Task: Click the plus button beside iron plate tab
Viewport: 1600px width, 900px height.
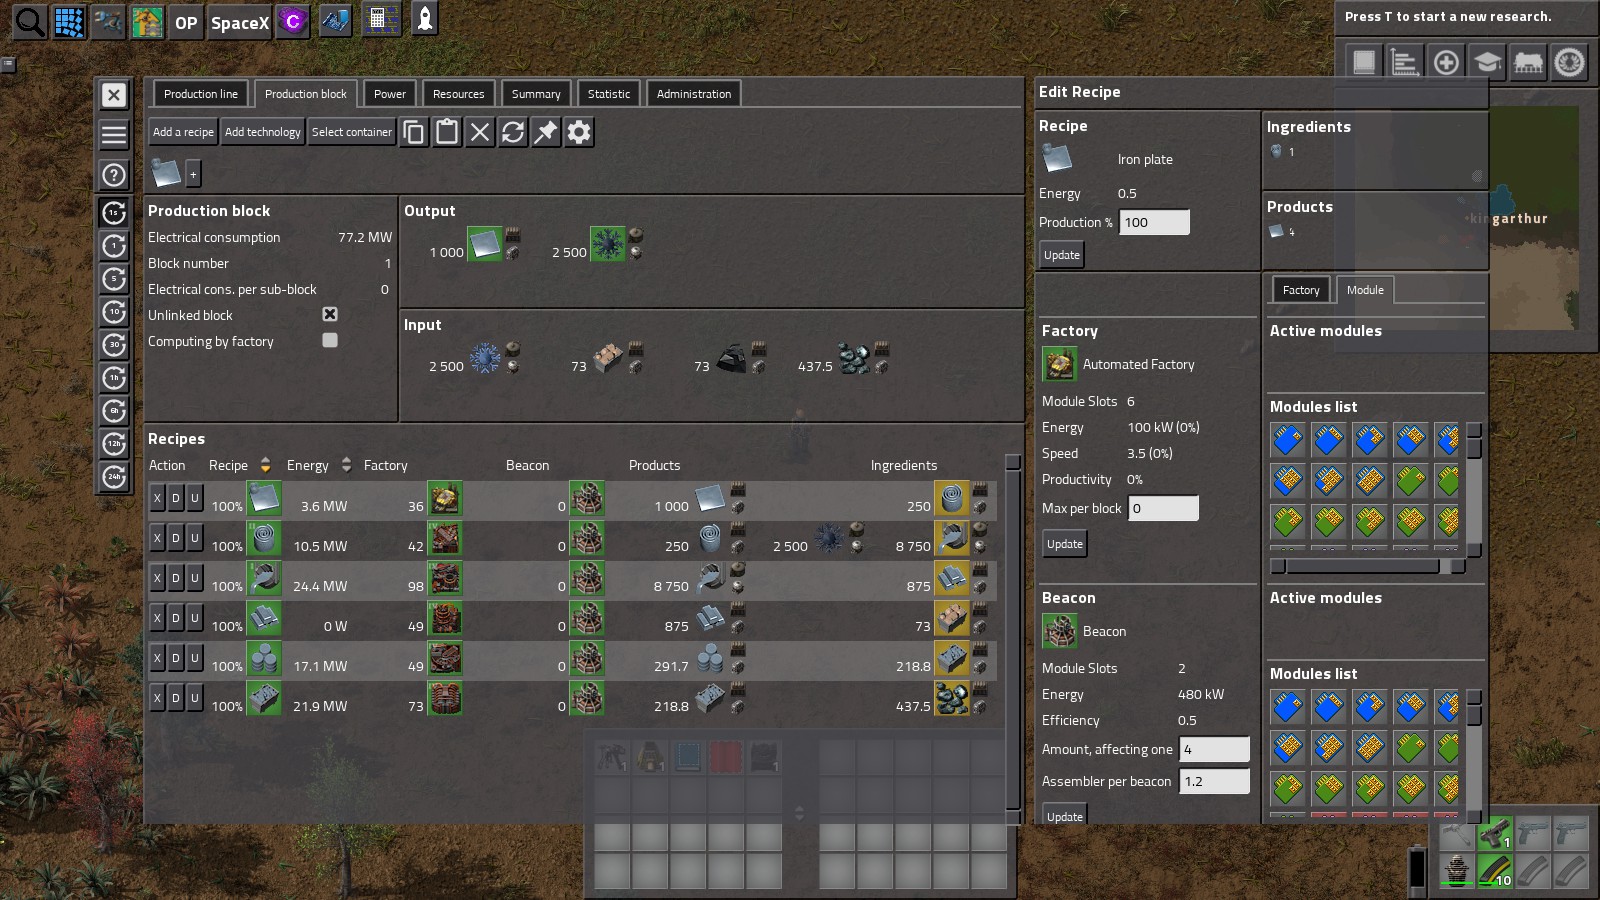Action: tap(193, 174)
